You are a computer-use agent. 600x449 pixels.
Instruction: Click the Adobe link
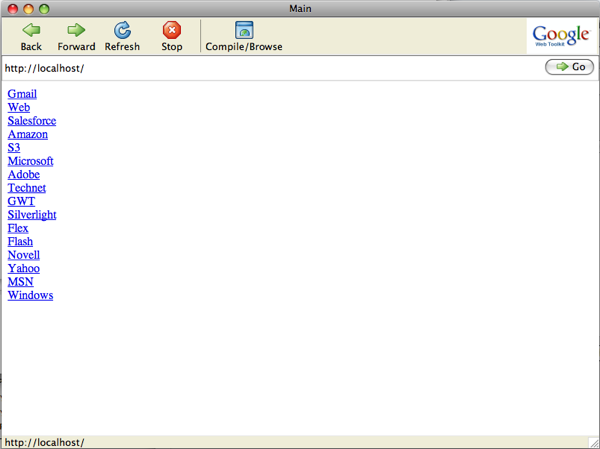(x=24, y=174)
